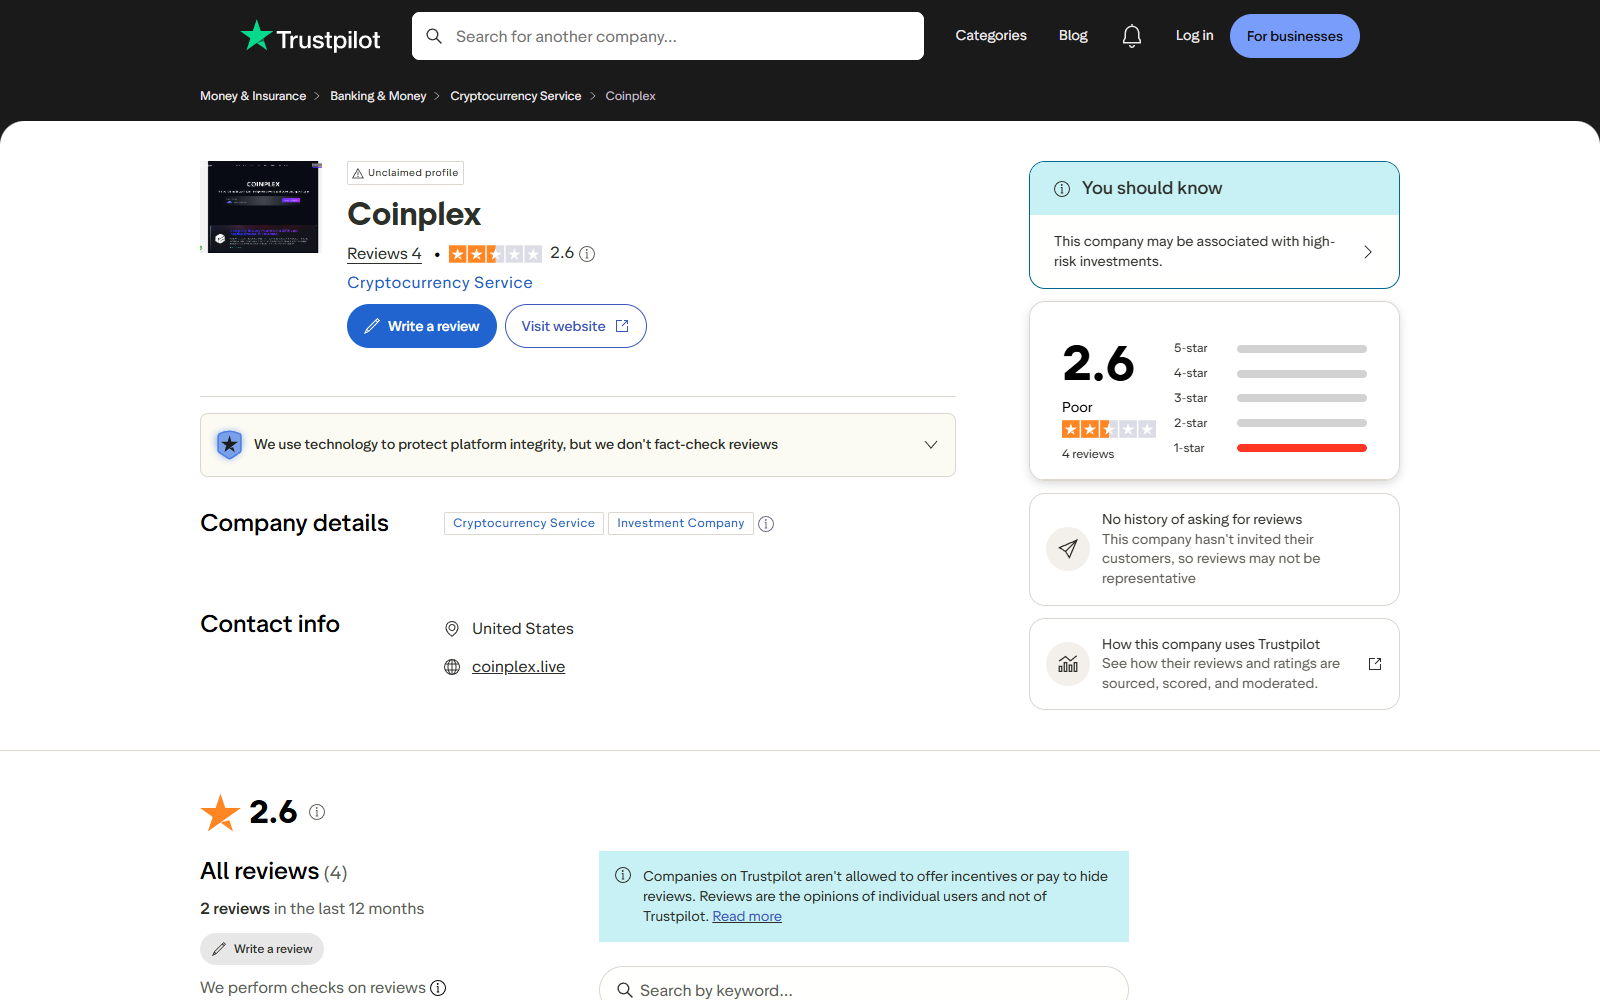Screen dimensions: 1600x1000
Task: Click the No history of asking for reviews text
Action: pyautogui.click(x=1202, y=520)
